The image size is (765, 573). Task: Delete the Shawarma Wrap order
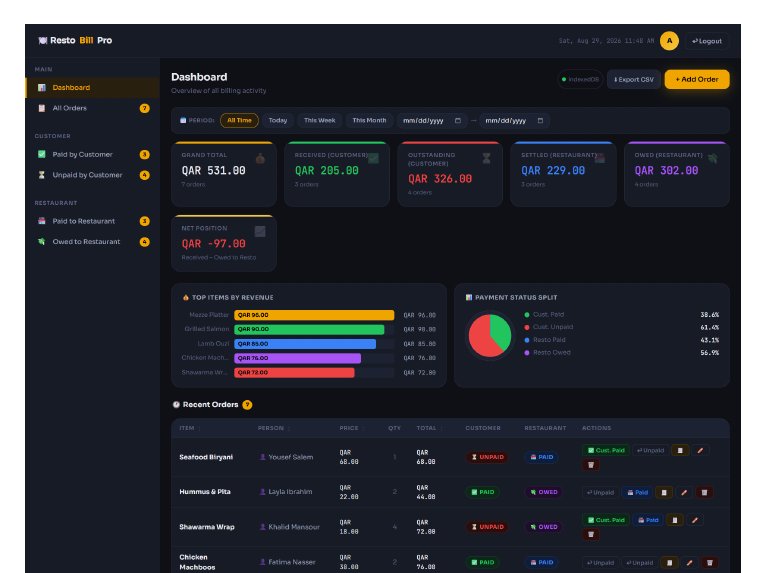click(591, 534)
